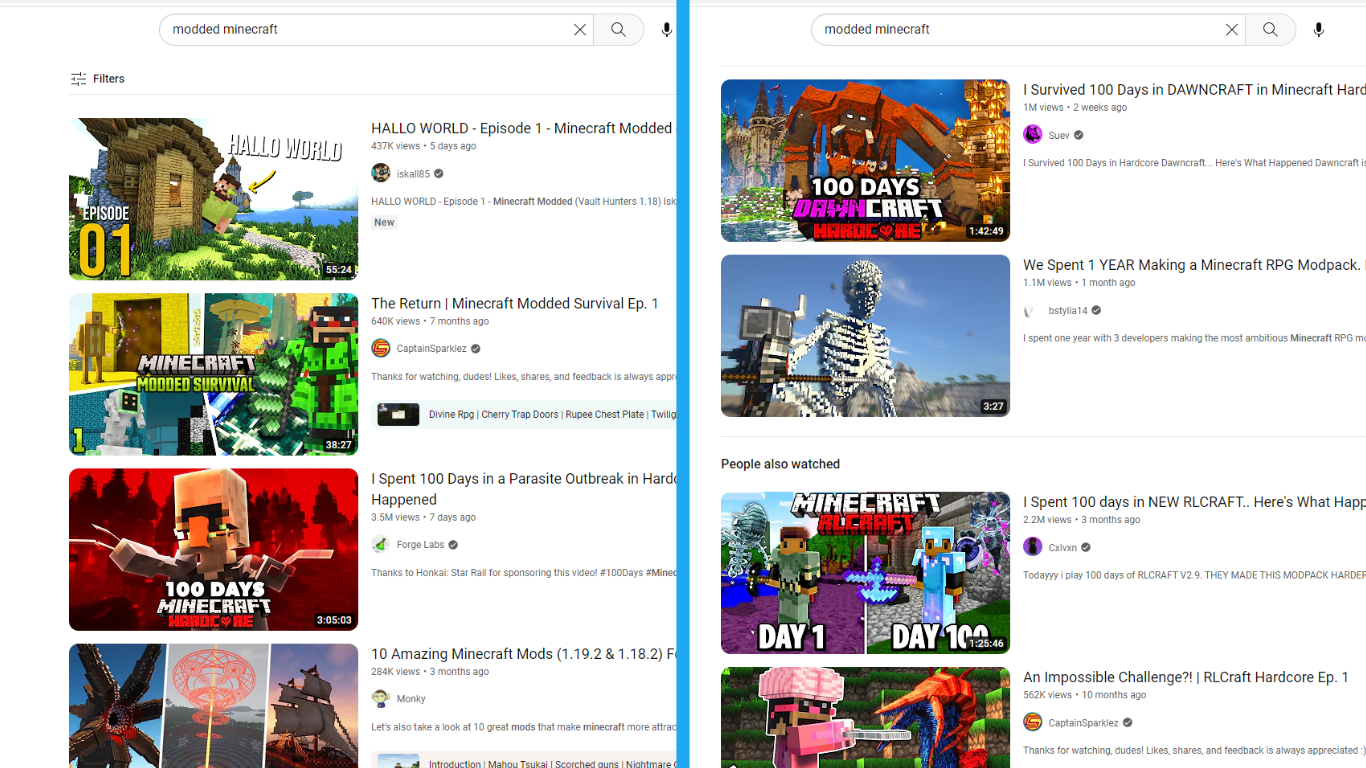Open I Spent 100 days in NEW RLCRAFT title
The image size is (1366, 768).
pyautogui.click(x=1194, y=502)
